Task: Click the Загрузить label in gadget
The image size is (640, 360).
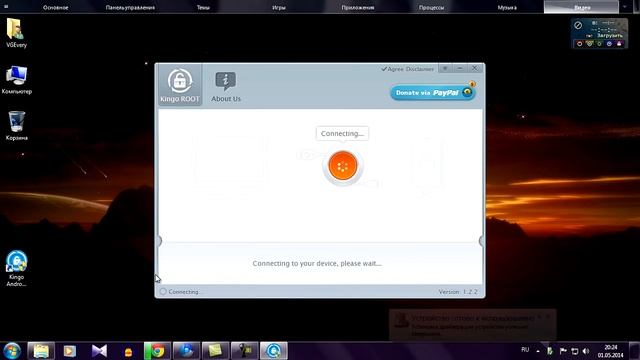Action: click(610, 36)
